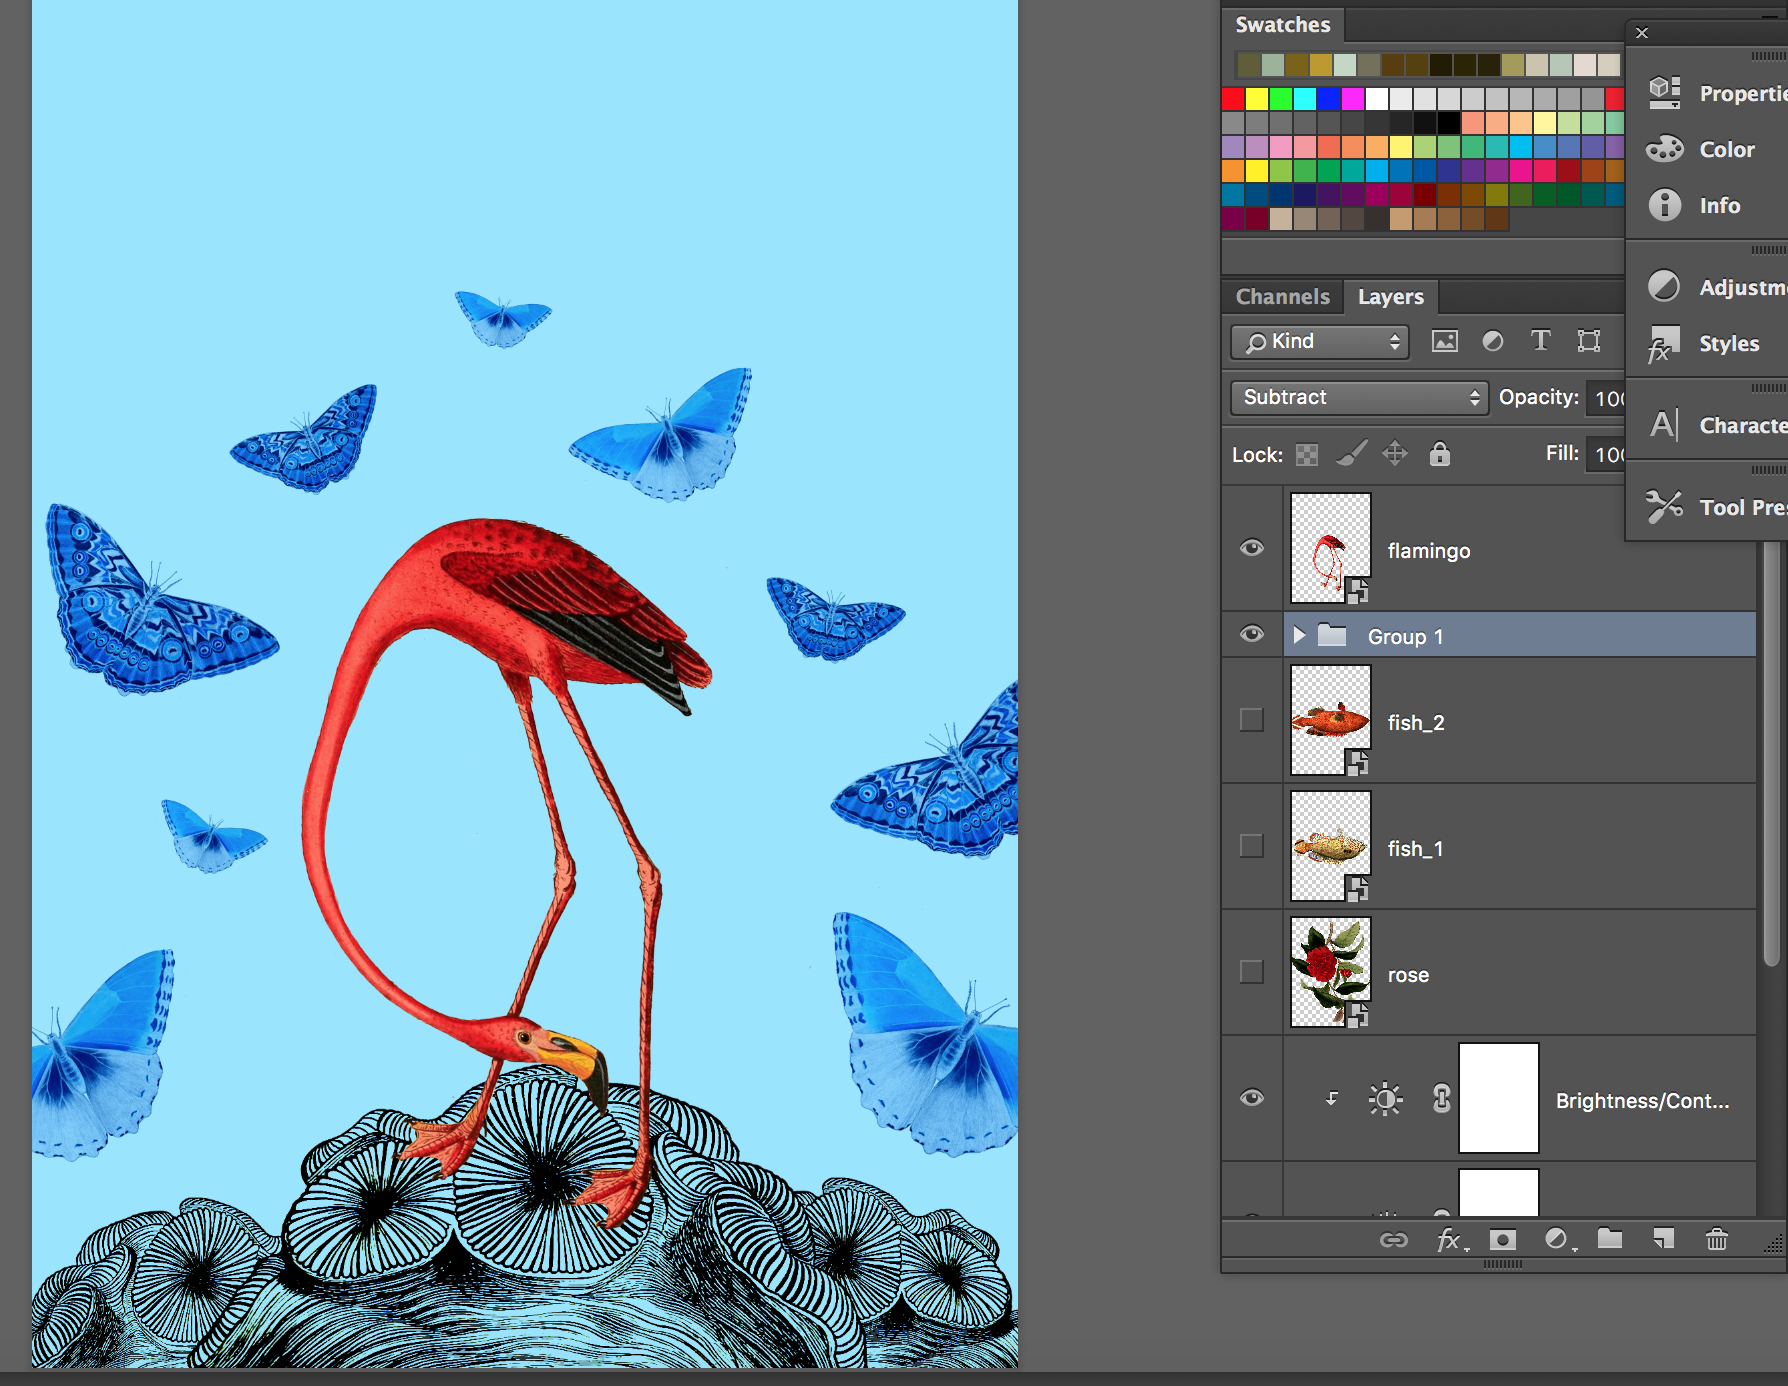Filter layers by adjustment layer icon
This screenshot has height=1386, width=1788.
coord(1493,341)
